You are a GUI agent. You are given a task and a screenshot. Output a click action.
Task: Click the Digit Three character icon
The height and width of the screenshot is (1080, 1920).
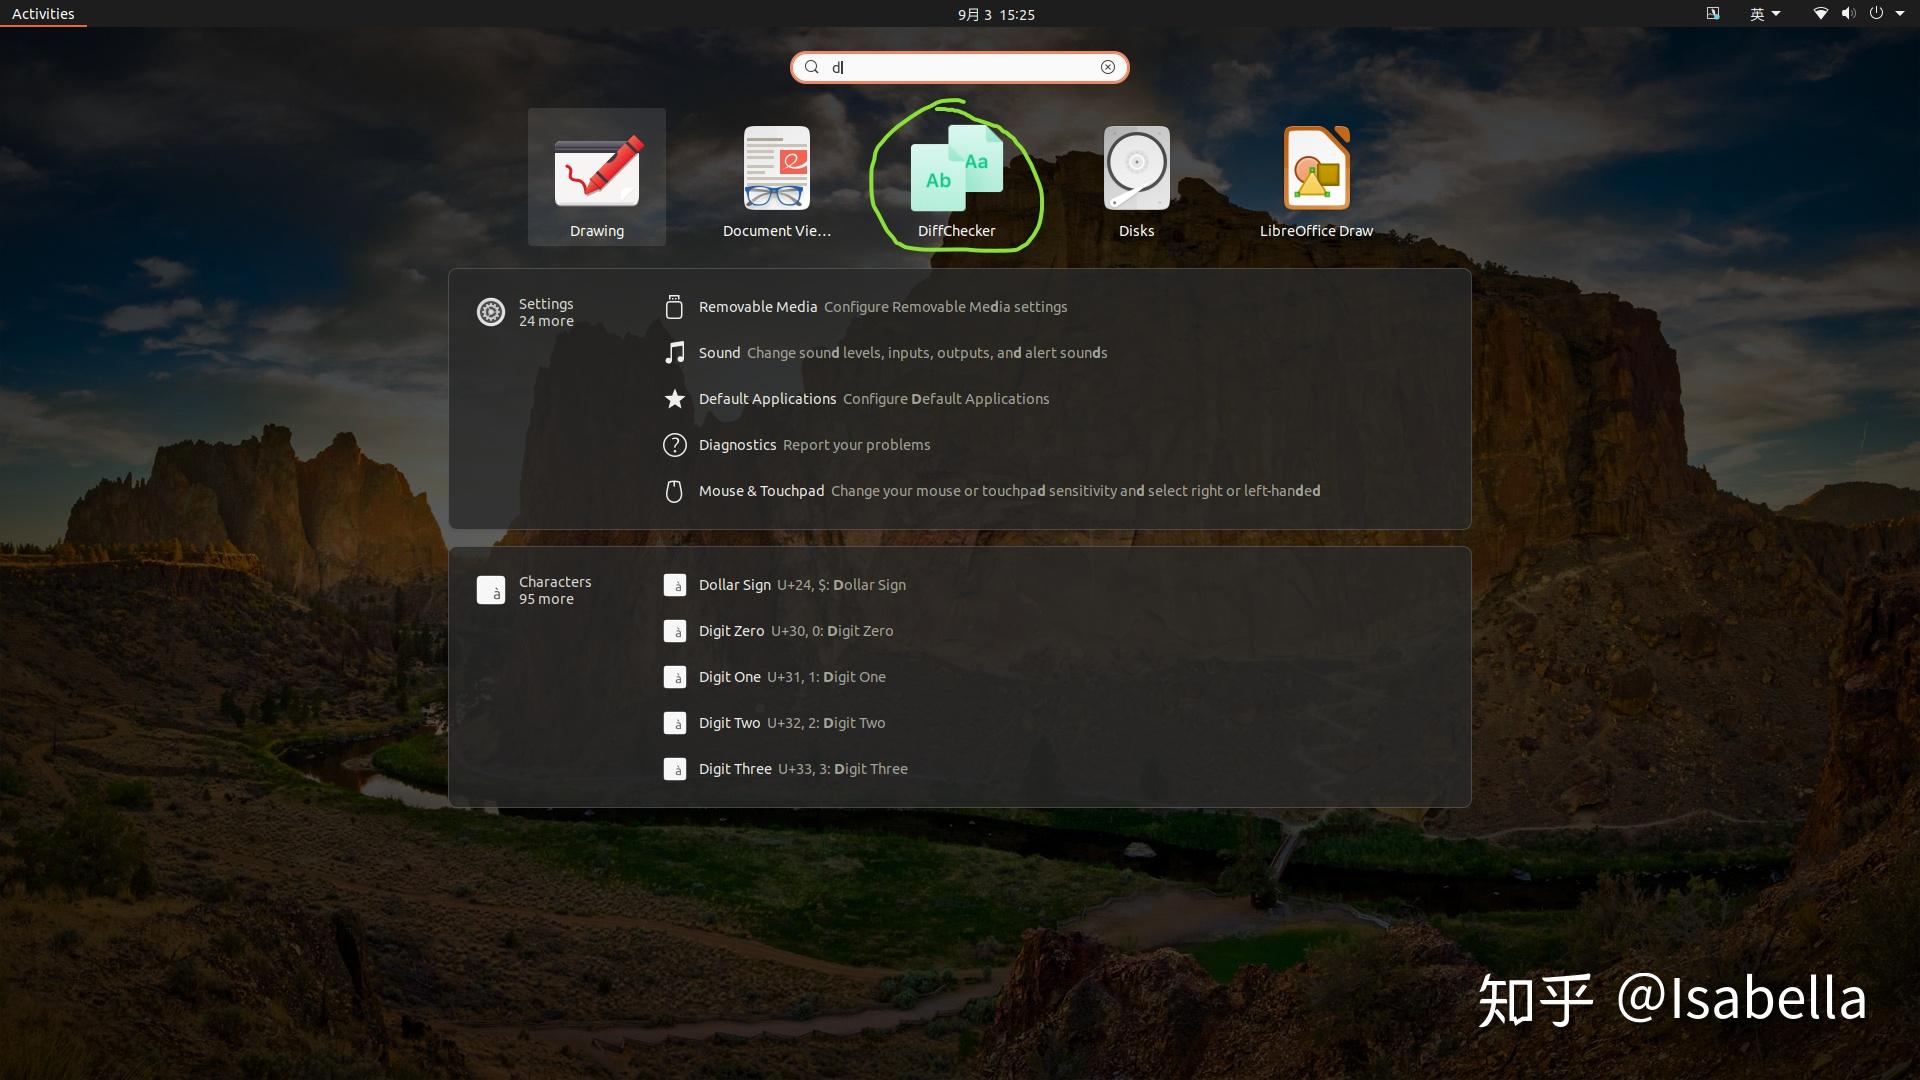tap(675, 769)
